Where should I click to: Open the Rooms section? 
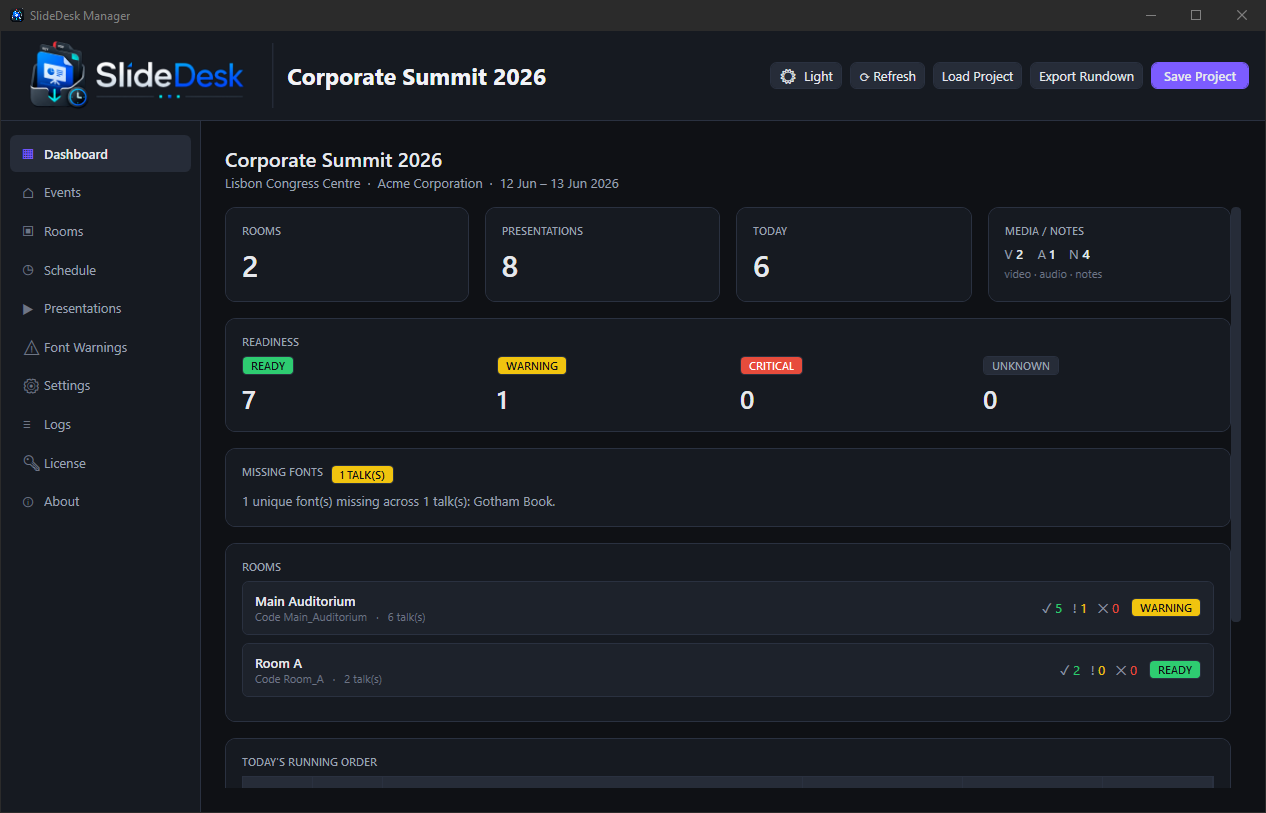[100, 231]
